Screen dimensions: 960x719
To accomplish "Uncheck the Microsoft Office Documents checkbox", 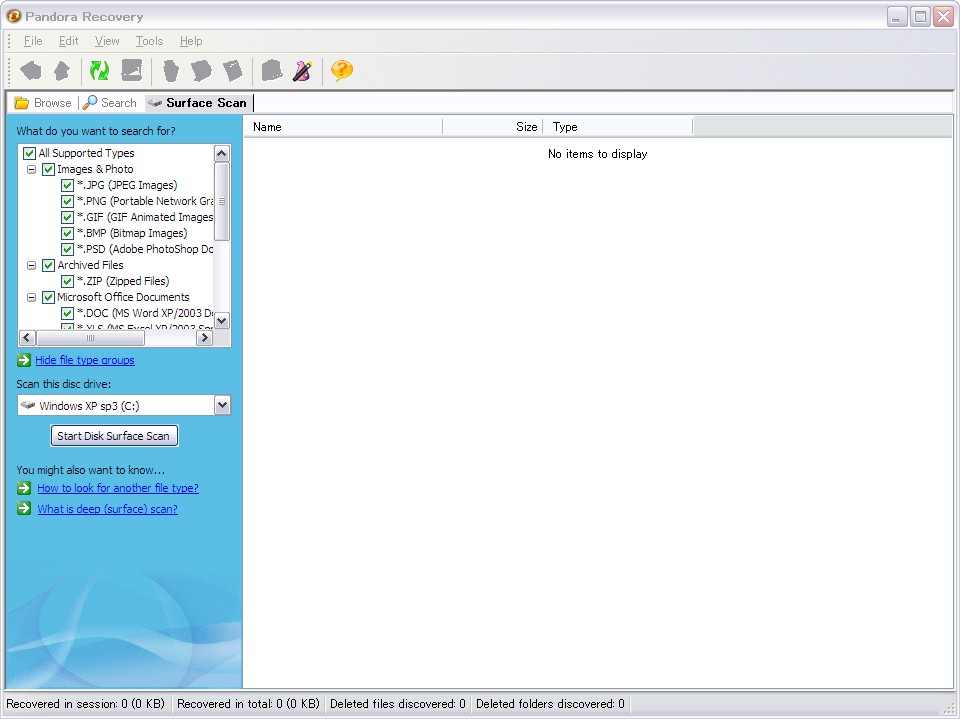I will (48, 298).
